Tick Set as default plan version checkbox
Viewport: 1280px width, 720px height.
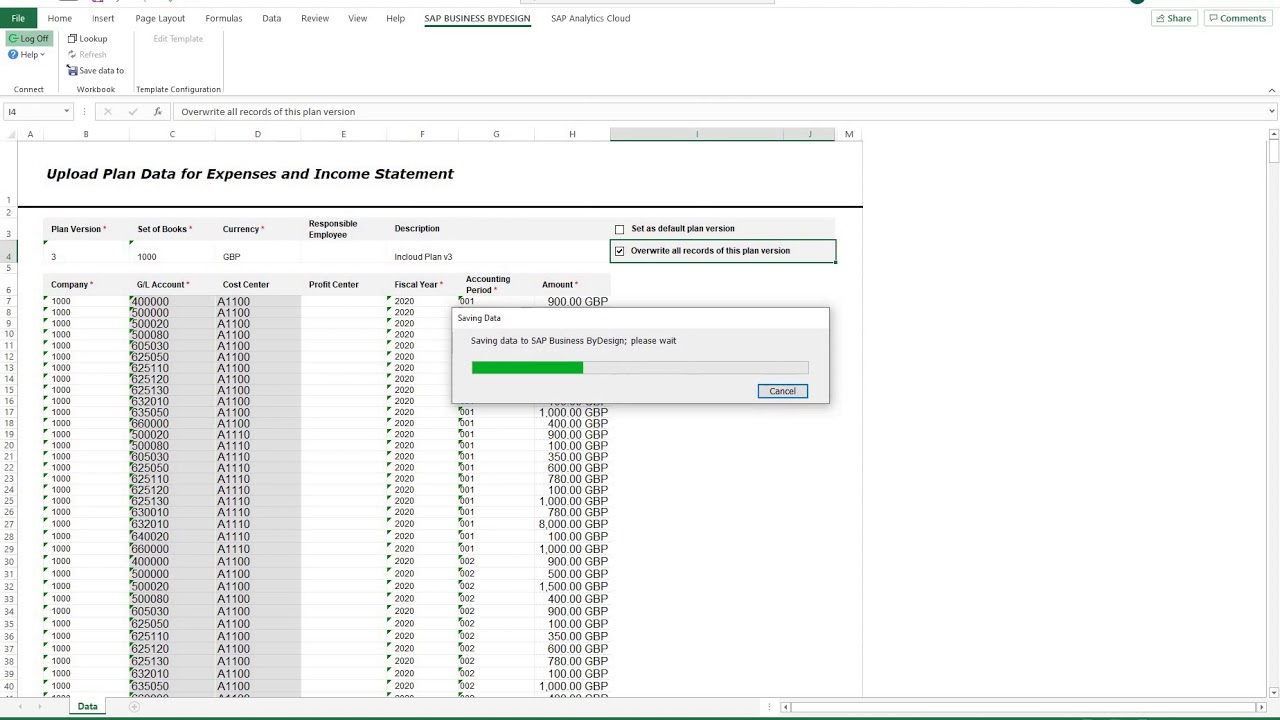(620, 229)
